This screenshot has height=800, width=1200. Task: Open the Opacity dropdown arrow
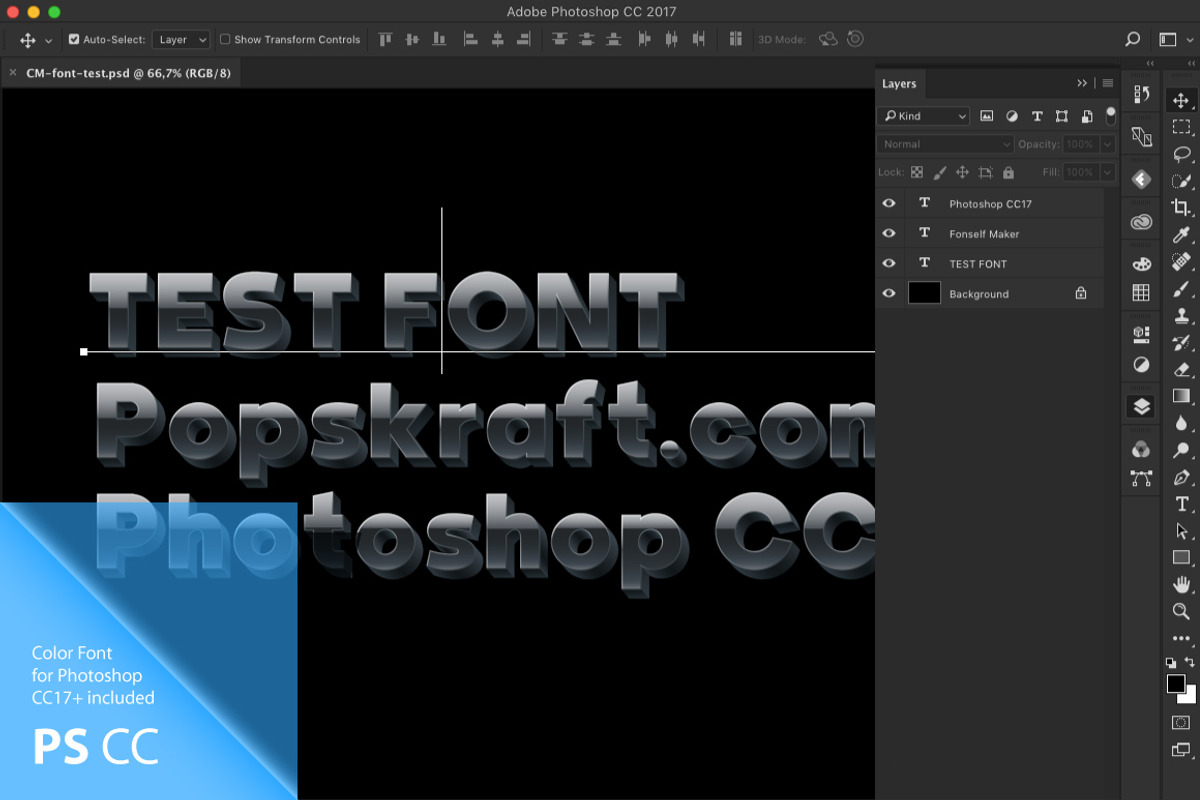pyautogui.click(x=1107, y=144)
